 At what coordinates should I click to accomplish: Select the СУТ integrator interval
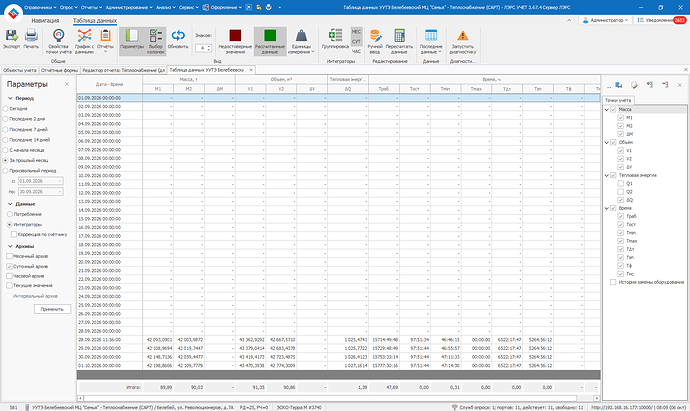356,41
